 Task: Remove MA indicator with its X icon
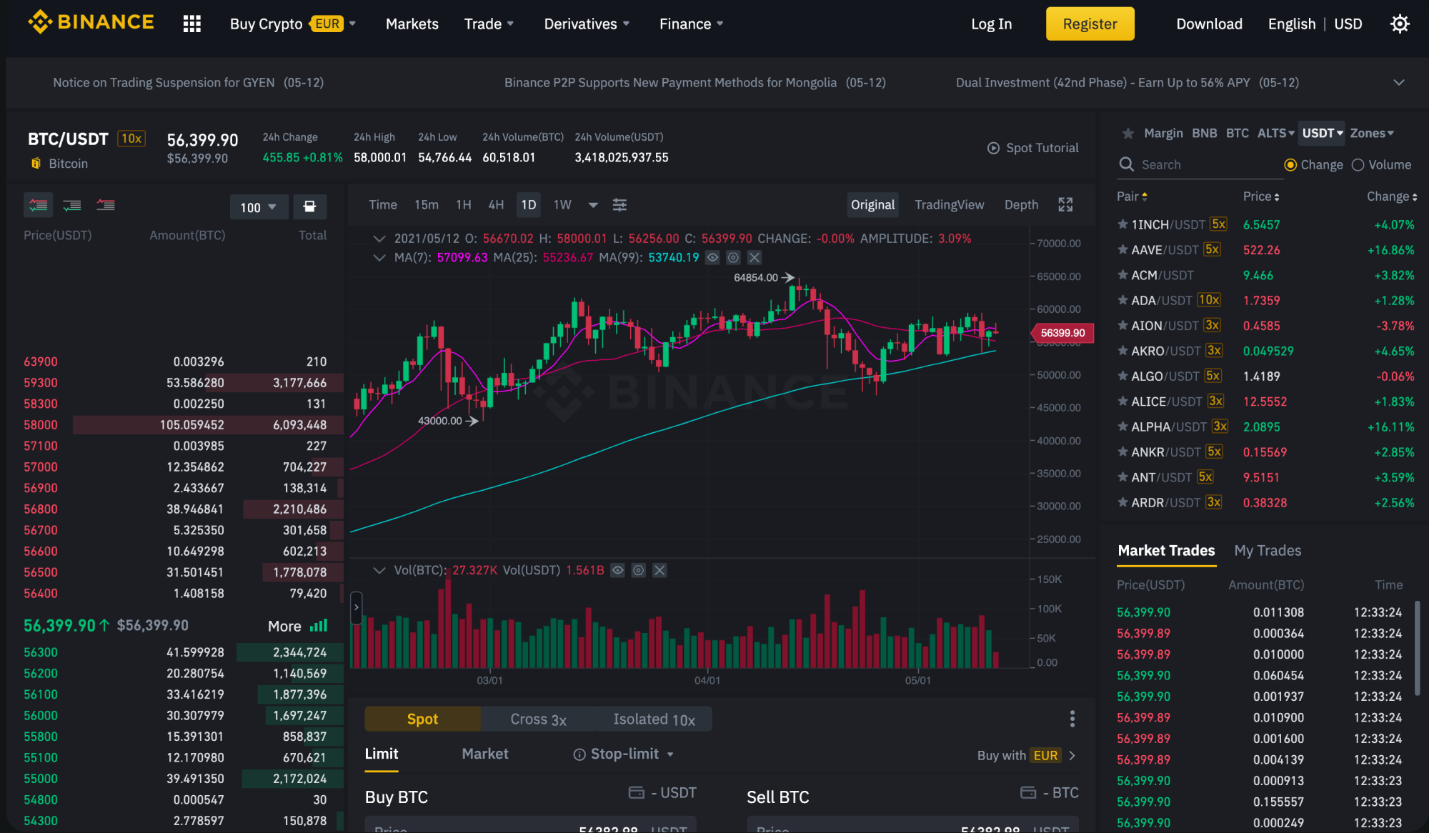tap(755, 257)
